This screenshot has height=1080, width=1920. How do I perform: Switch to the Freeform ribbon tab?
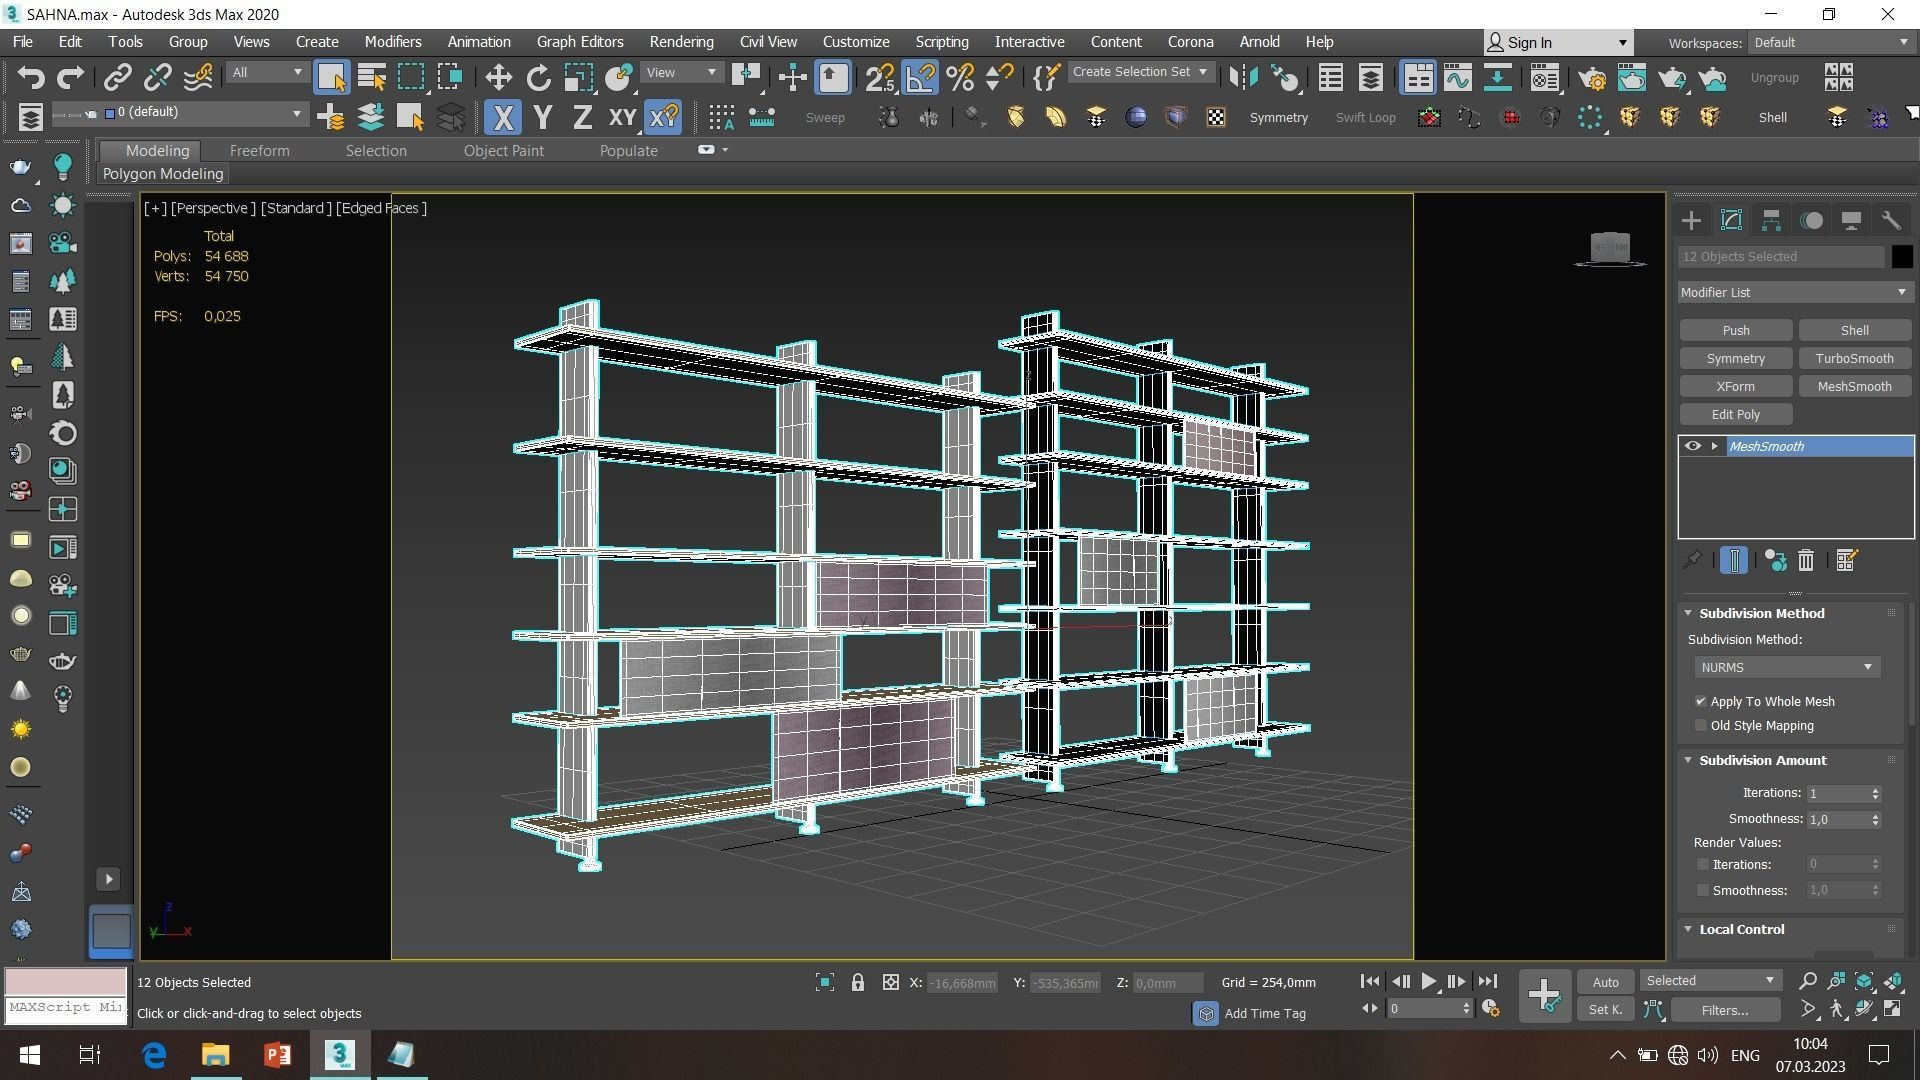(x=259, y=150)
